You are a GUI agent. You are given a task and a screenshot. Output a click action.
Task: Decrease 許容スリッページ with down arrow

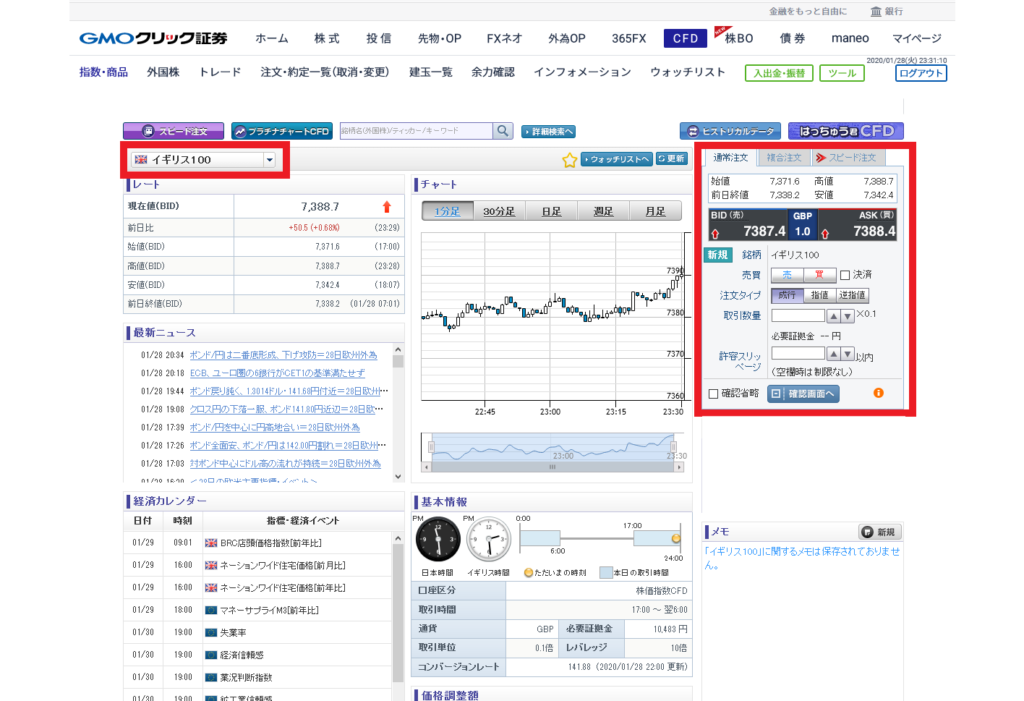click(847, 354)
